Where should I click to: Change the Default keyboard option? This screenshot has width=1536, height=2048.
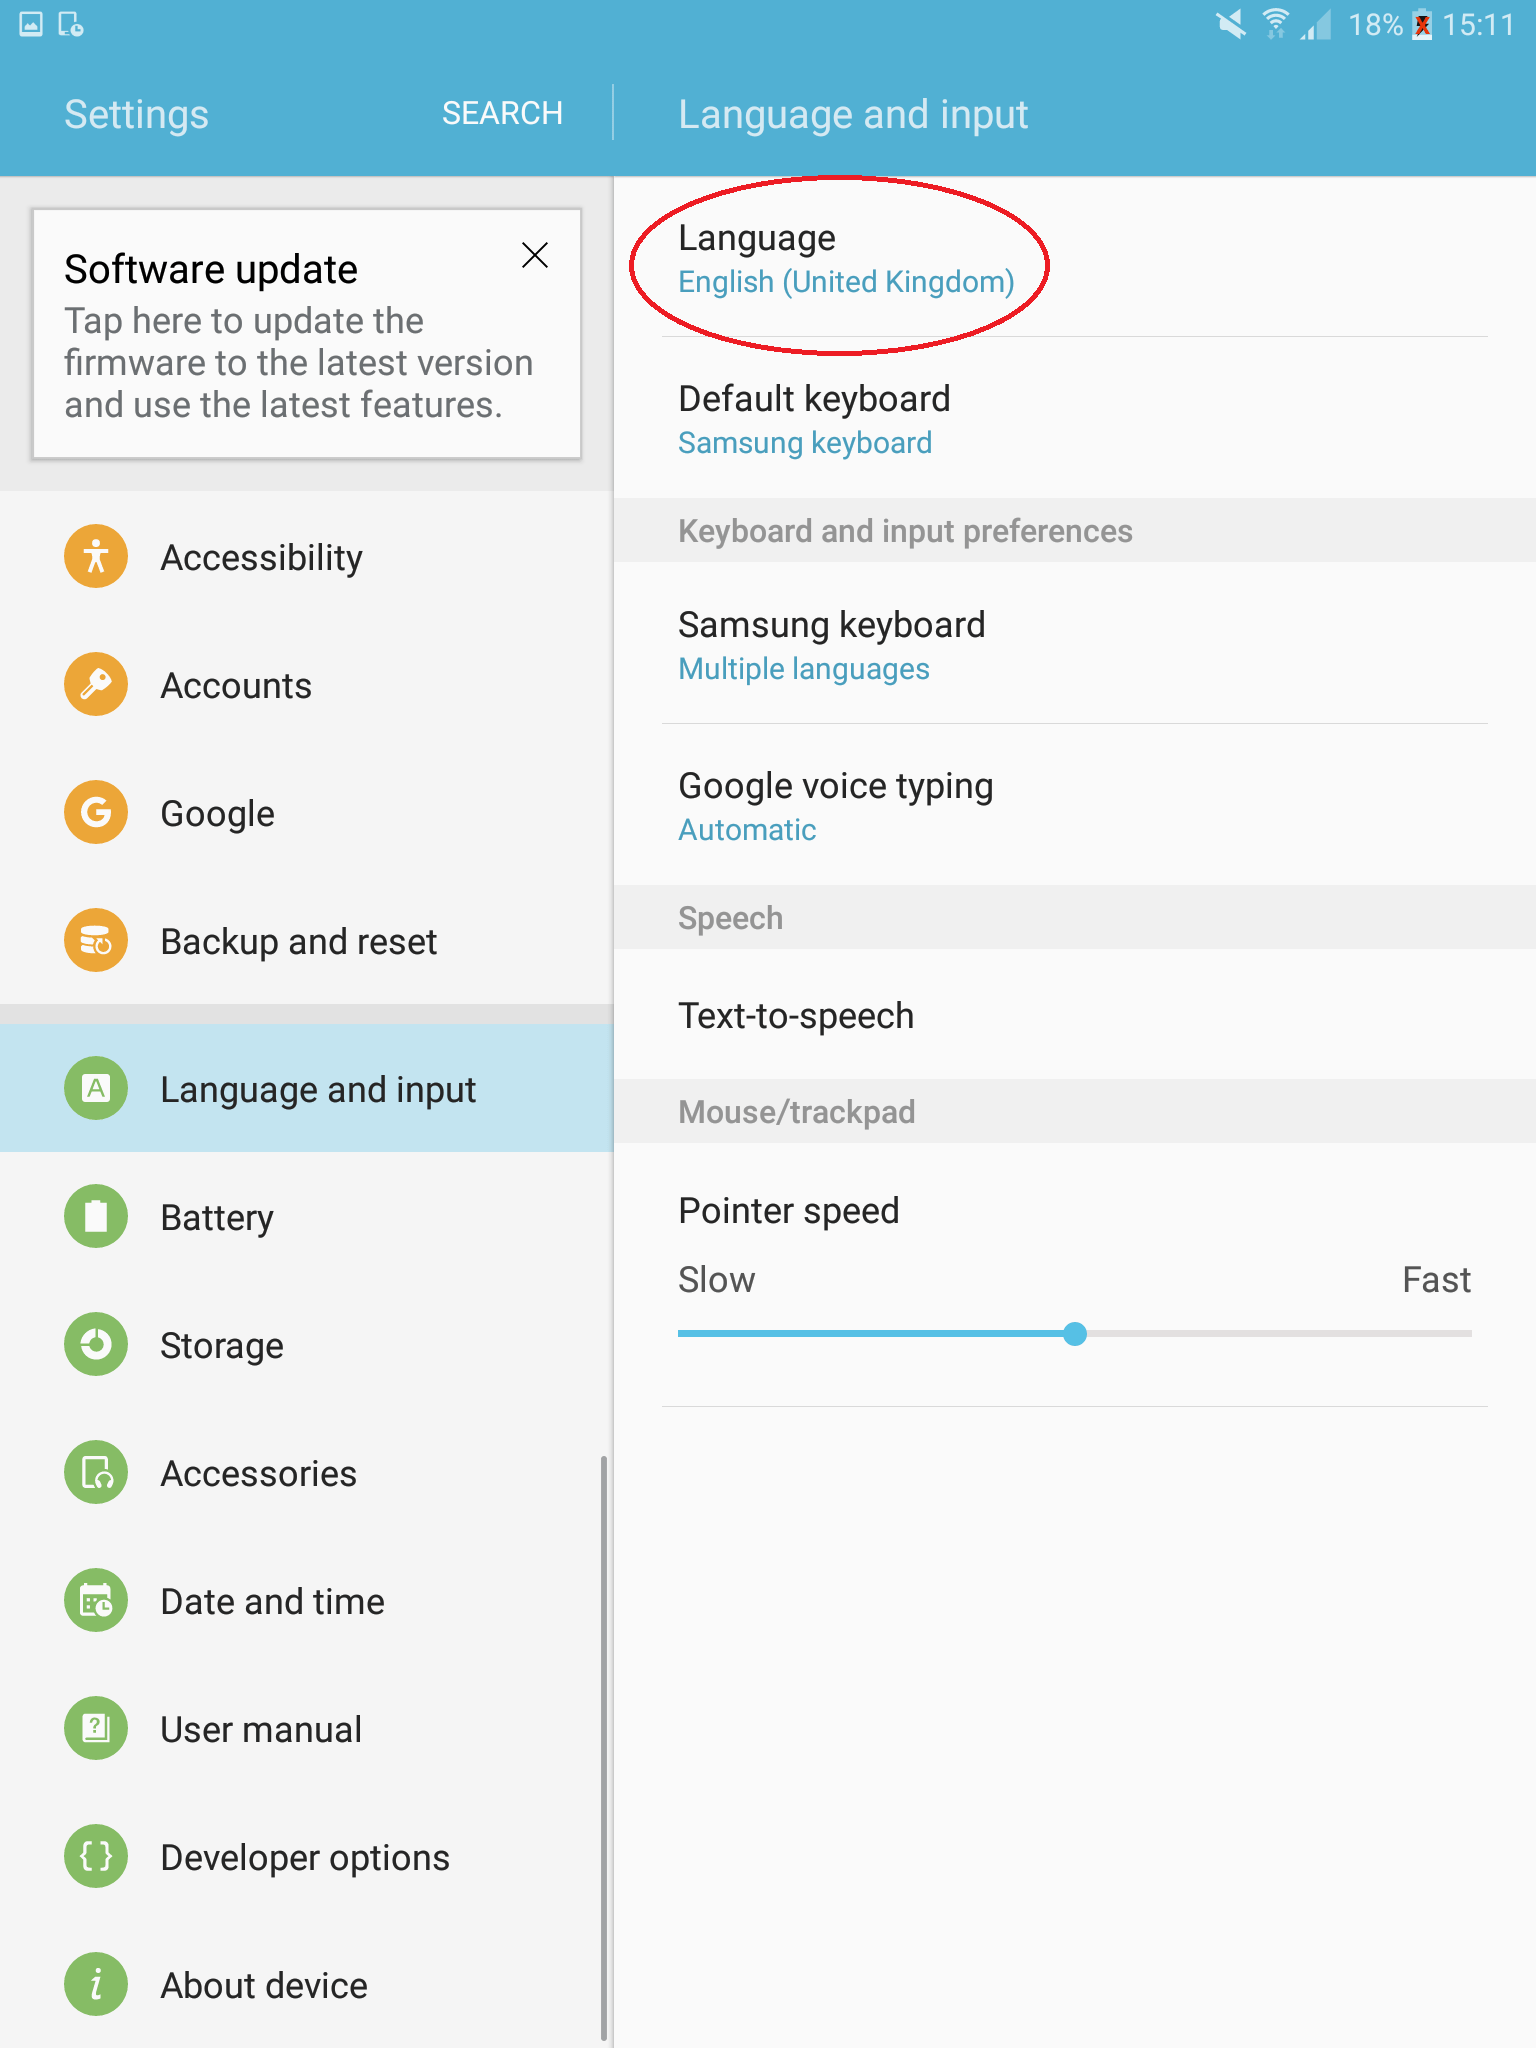pos(1075,418)
